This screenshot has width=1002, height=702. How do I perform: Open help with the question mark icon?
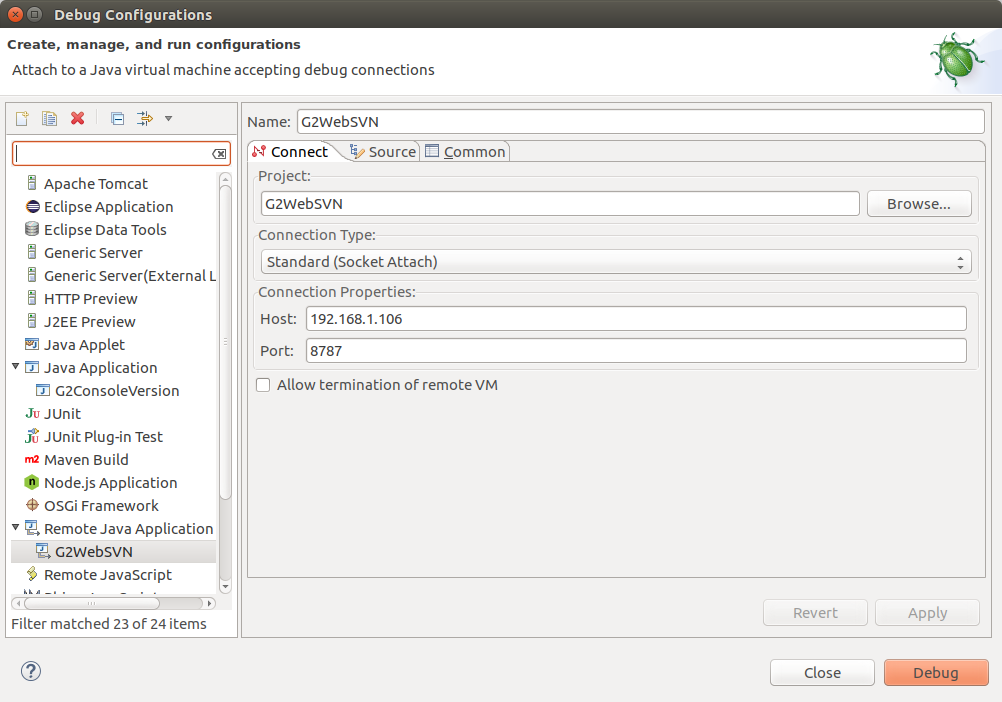coord(31,671)
